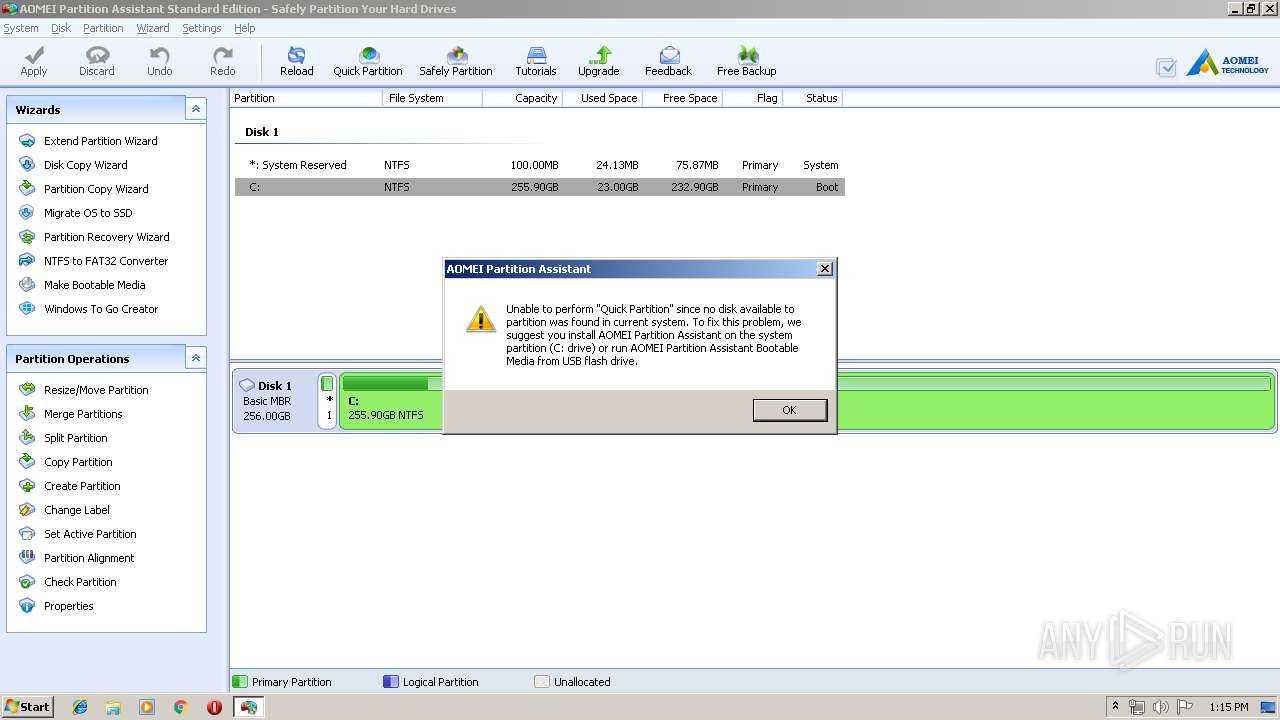Select the System Reserved partition row
Image resolution: width=1280 pixels, height=720 pixels.
(540, 165)
